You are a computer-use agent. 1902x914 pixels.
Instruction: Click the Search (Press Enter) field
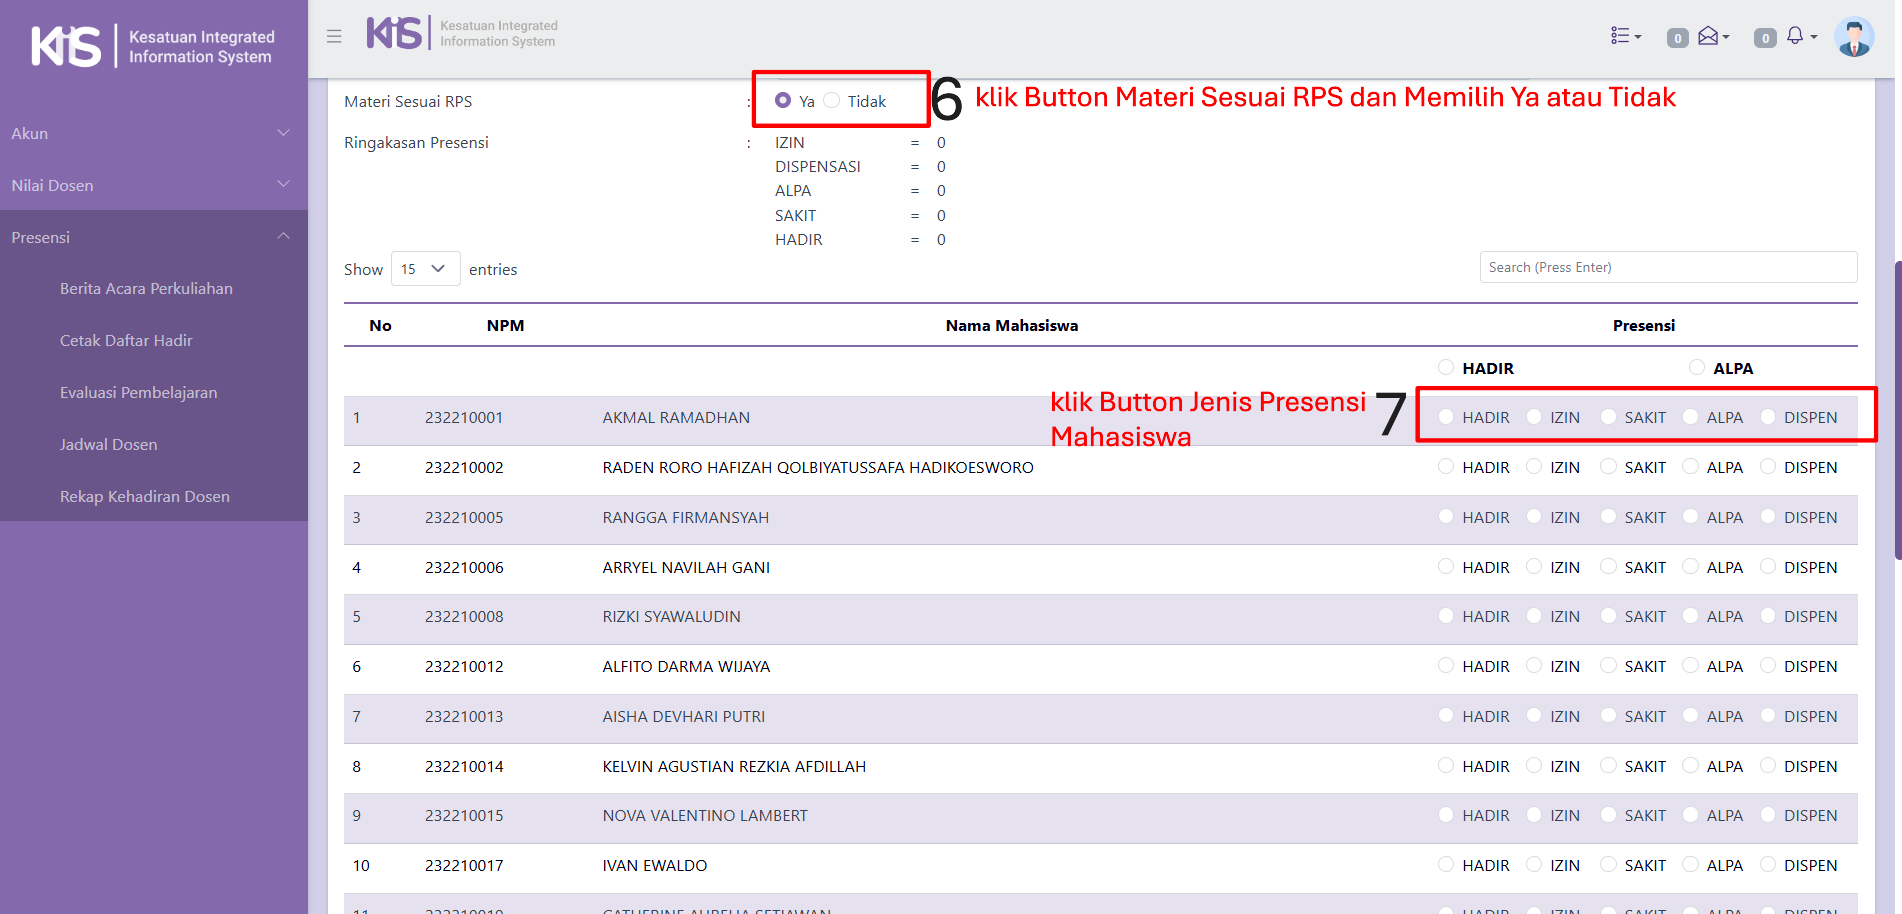click(x=1667, y=268)
